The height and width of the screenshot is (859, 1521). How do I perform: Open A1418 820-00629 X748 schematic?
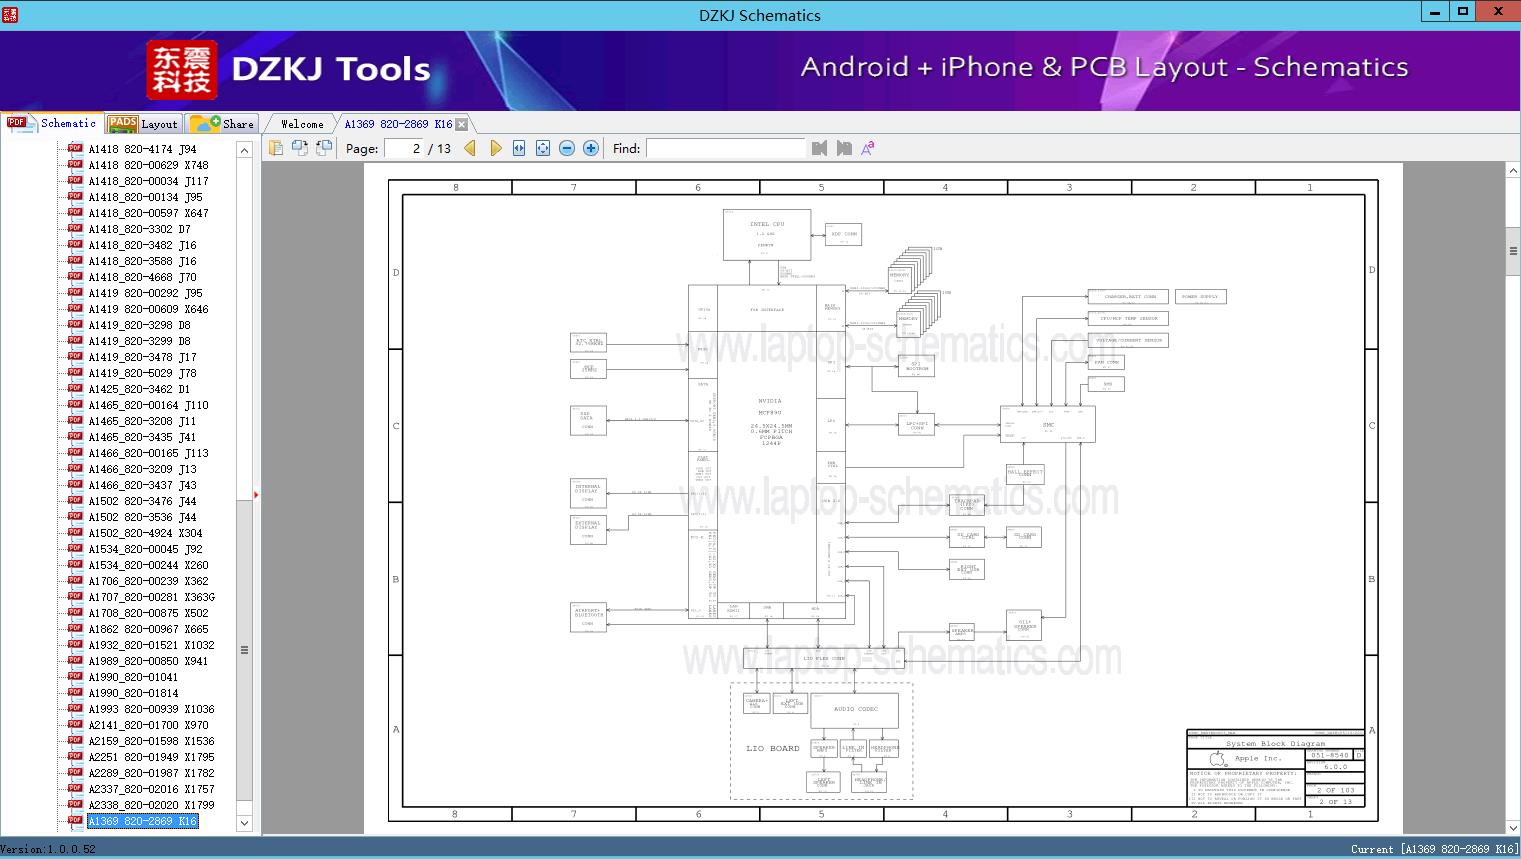coord(148,165)
